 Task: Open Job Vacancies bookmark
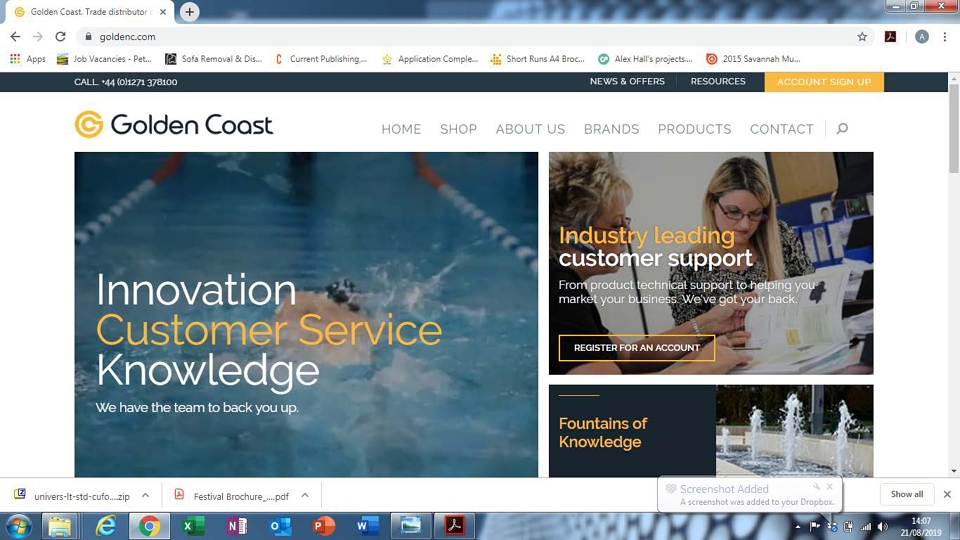click(x=104, y=59)
